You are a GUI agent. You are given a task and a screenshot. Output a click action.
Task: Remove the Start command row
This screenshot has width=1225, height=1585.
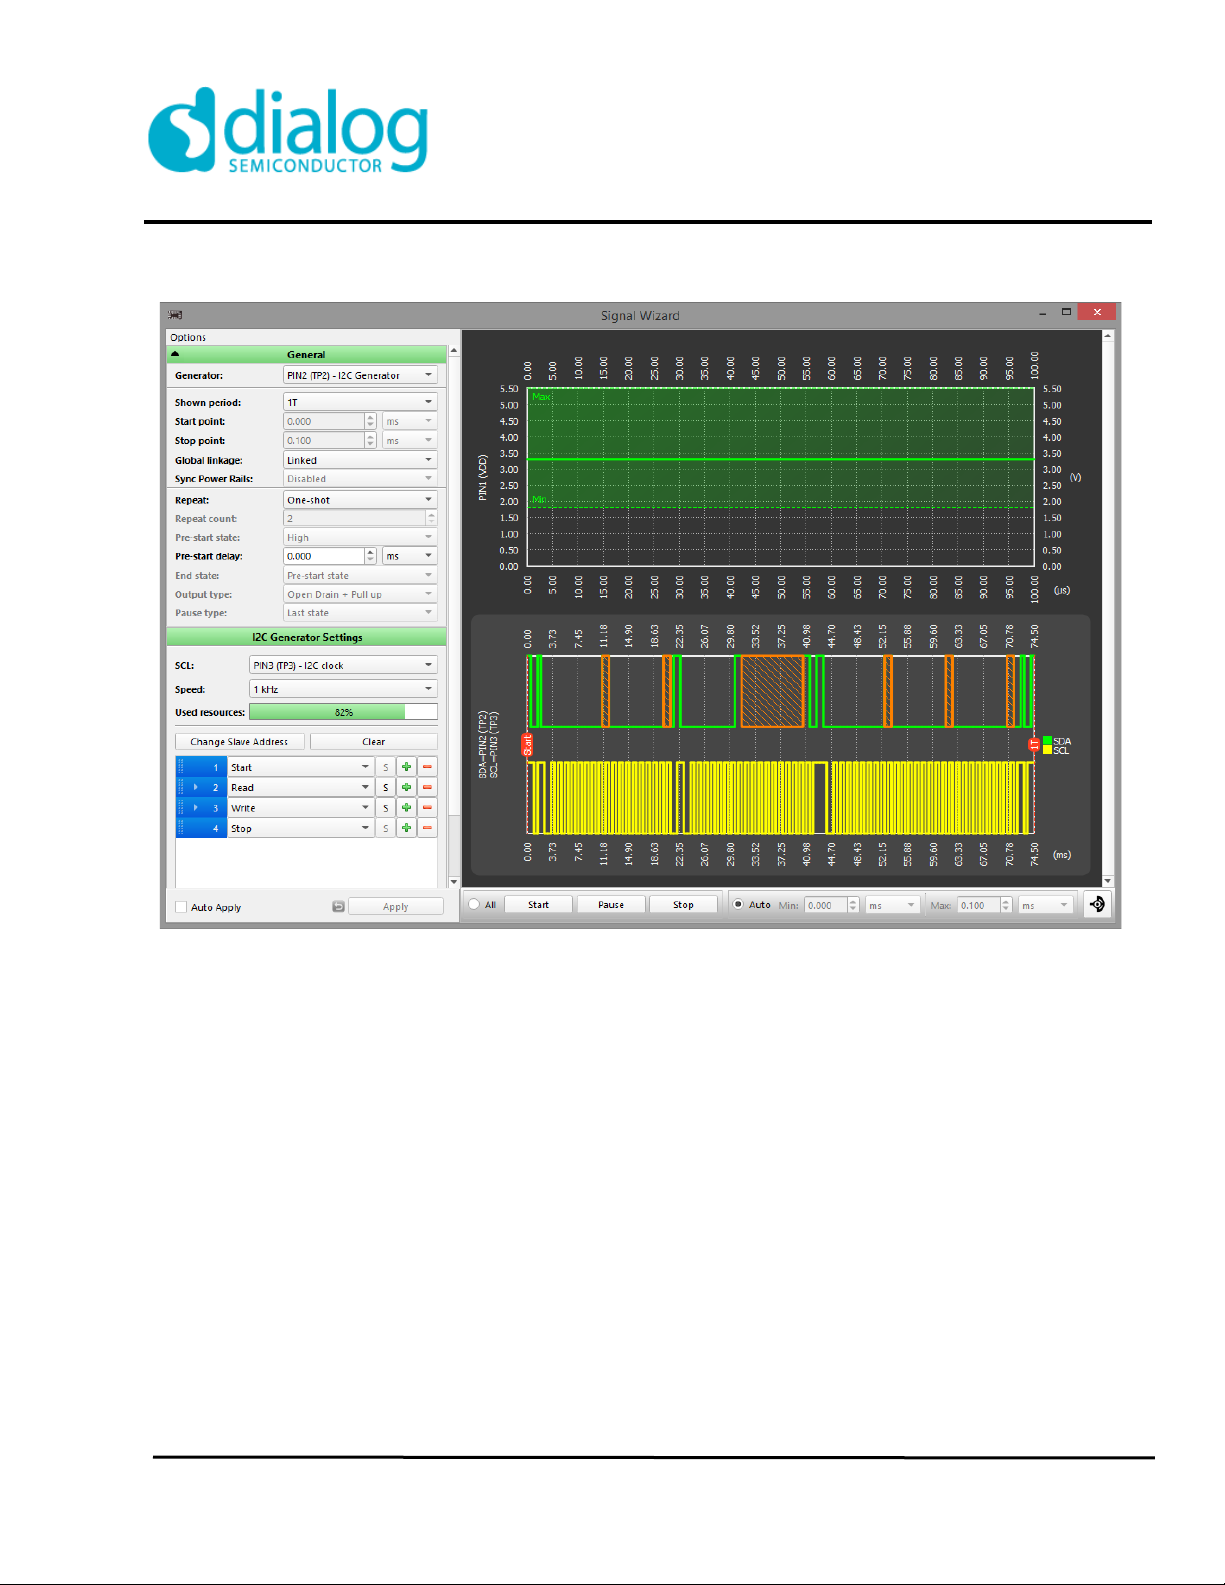[427, 768]
